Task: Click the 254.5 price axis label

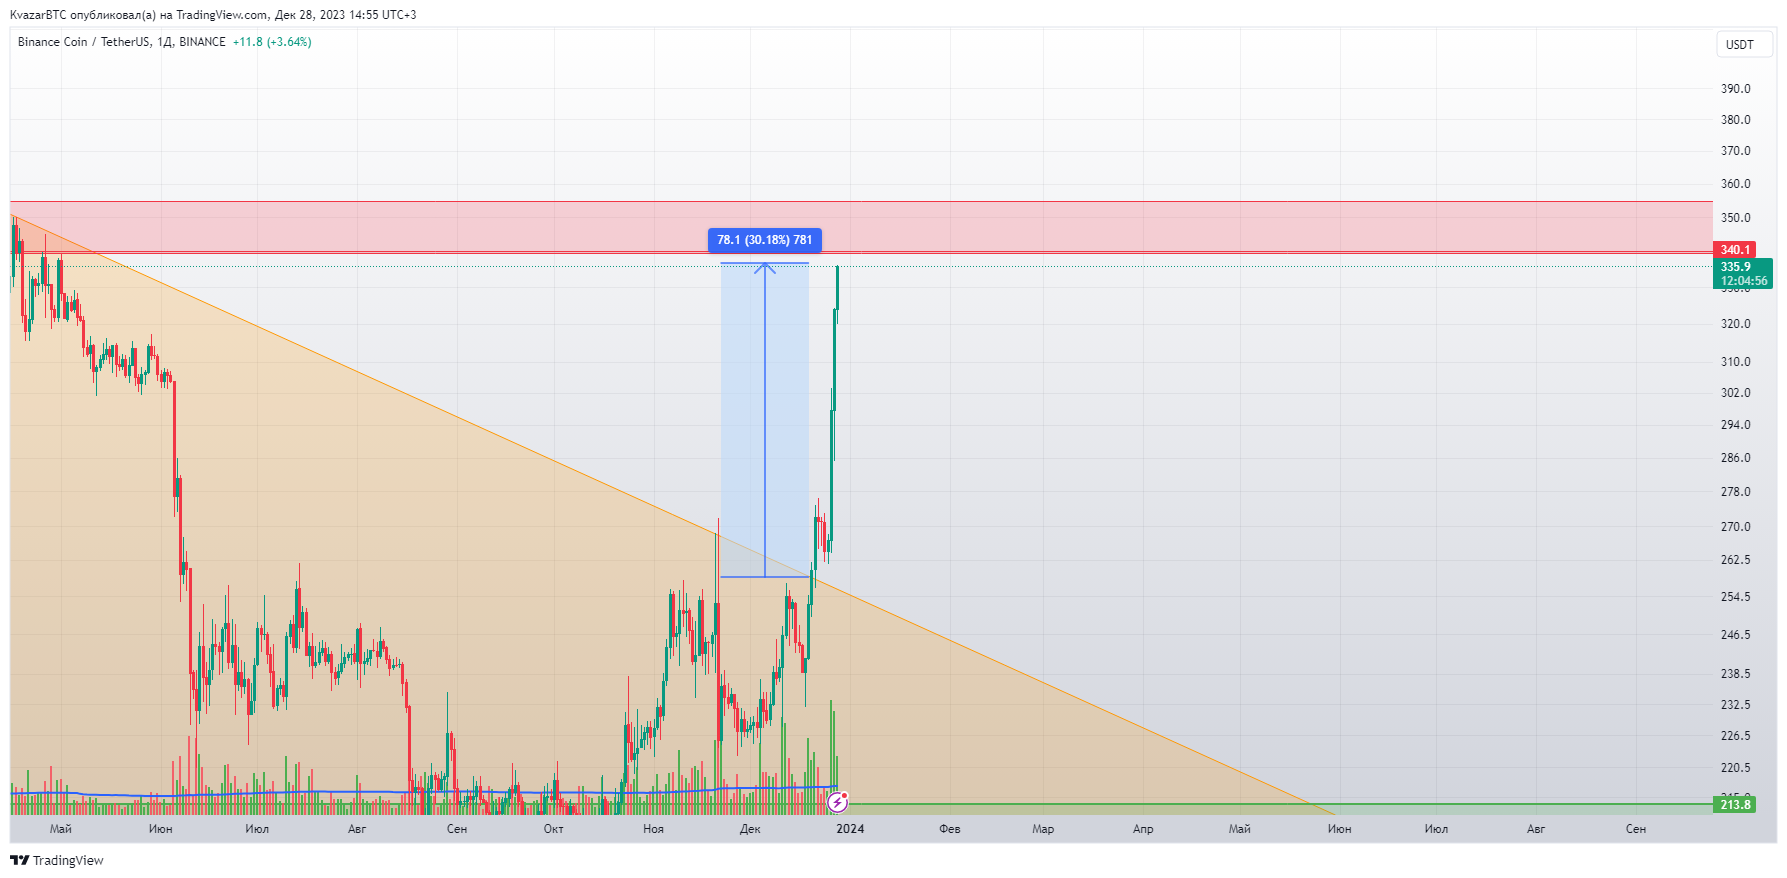Action: (x=1736, y=597)
